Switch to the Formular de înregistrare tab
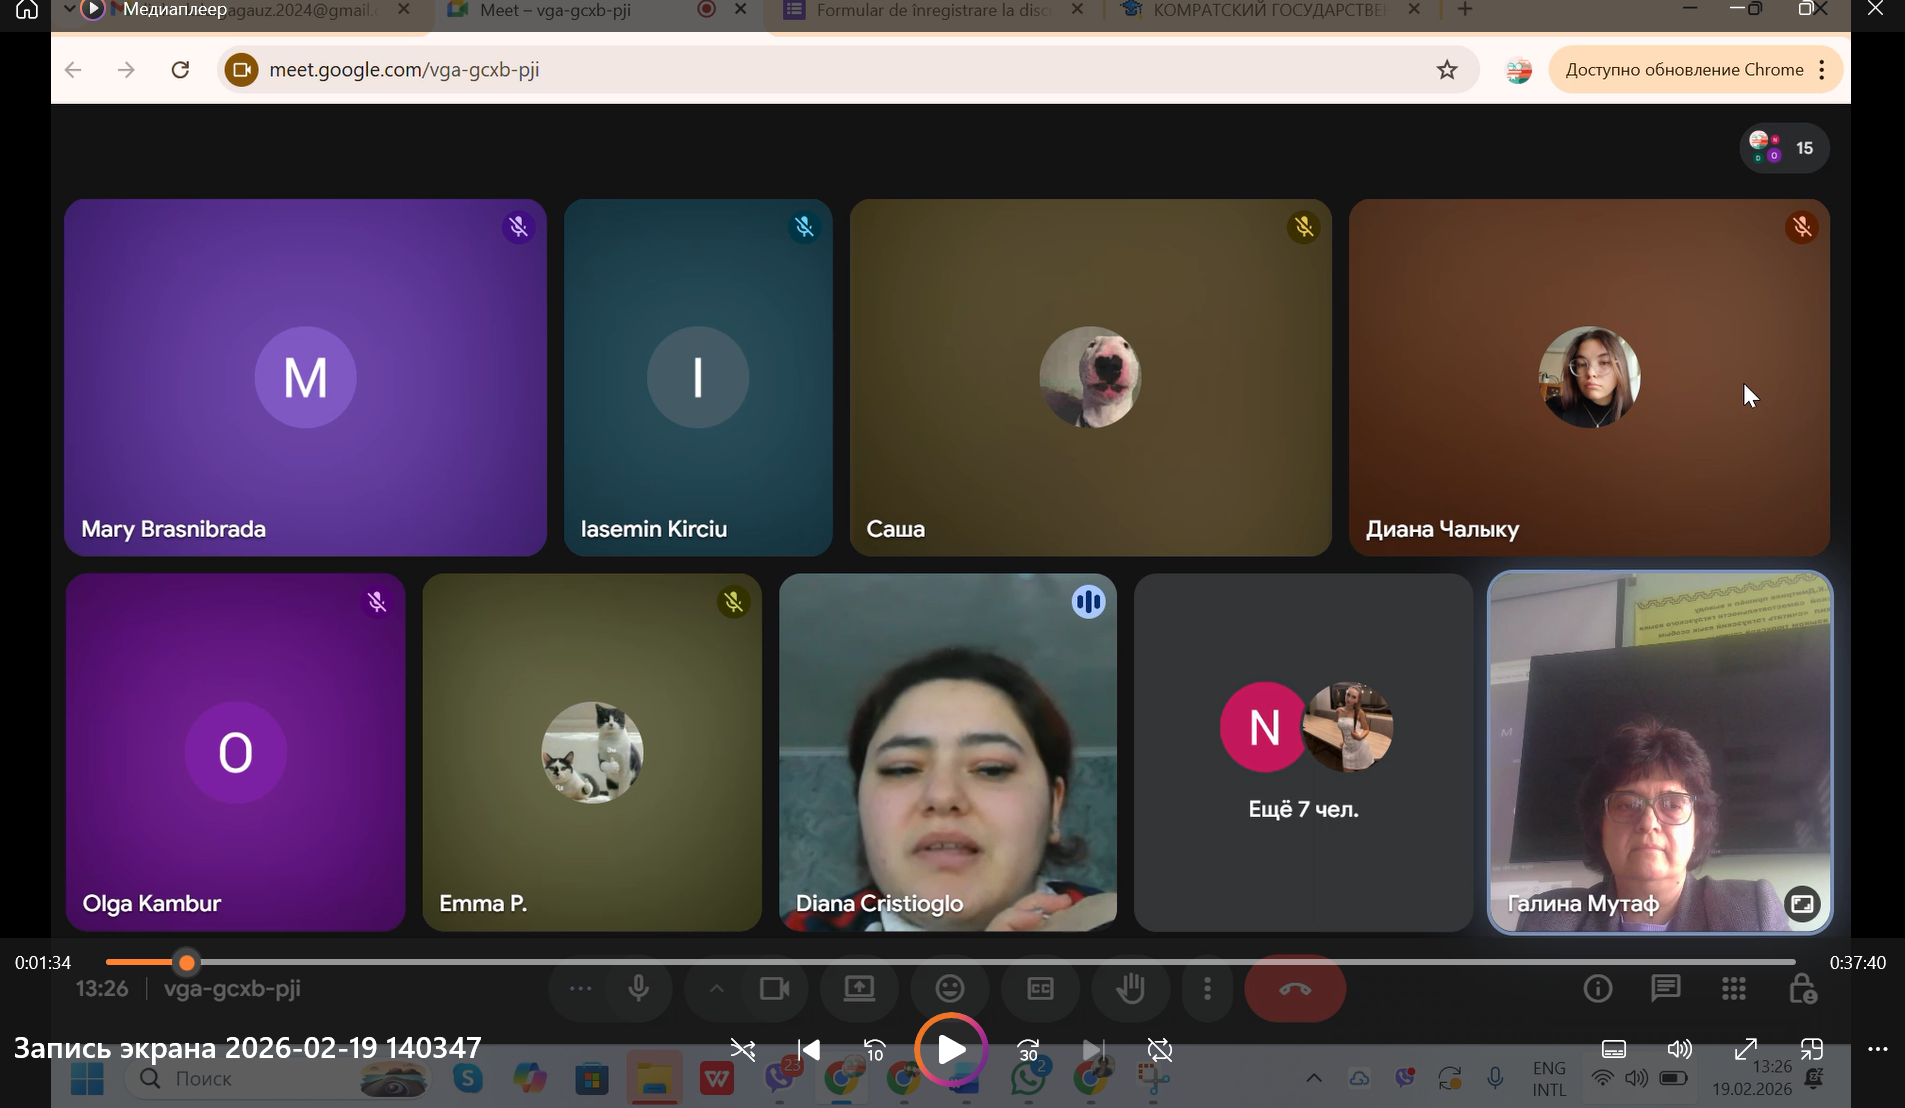 (x=930, y=10)
